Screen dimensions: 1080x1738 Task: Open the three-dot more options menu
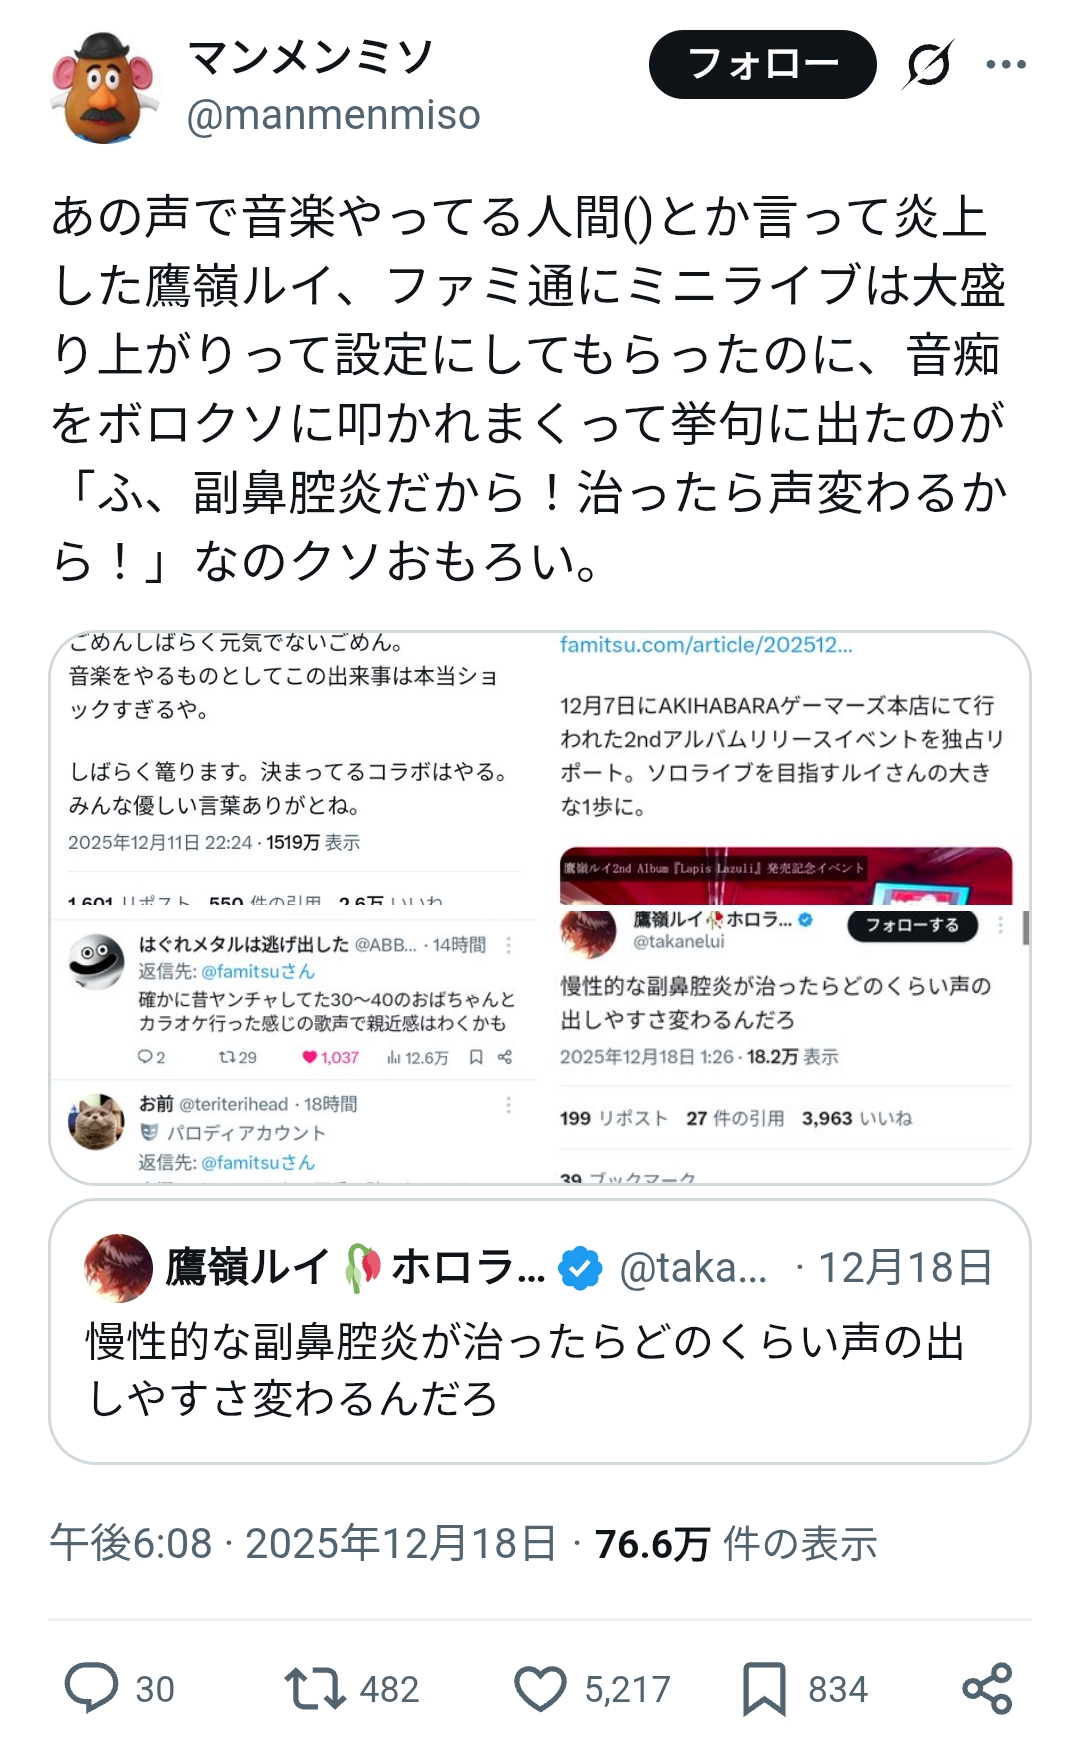[x=1005, y=65]
